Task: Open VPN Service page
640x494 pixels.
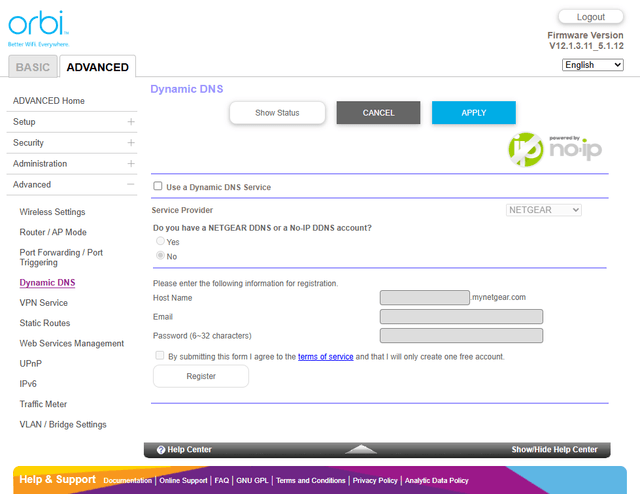Action: coord(44,303)
